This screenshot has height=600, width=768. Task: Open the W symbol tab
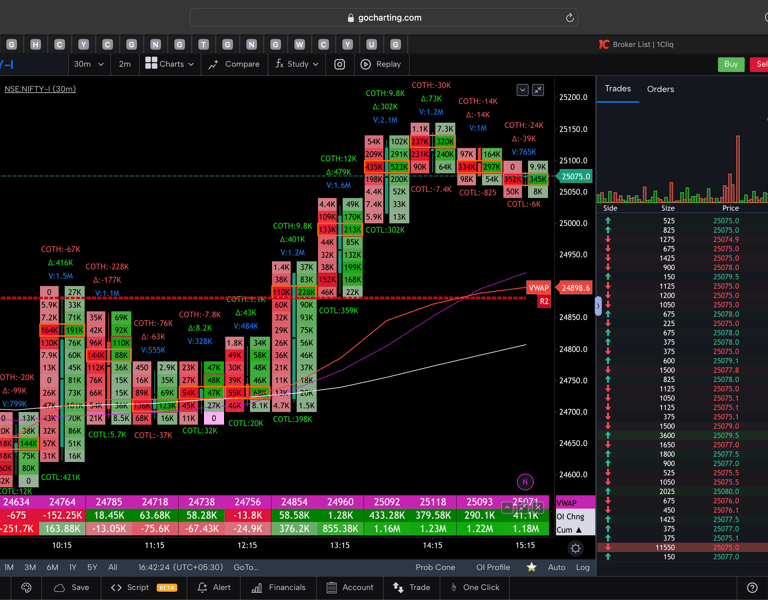(299, 45)
